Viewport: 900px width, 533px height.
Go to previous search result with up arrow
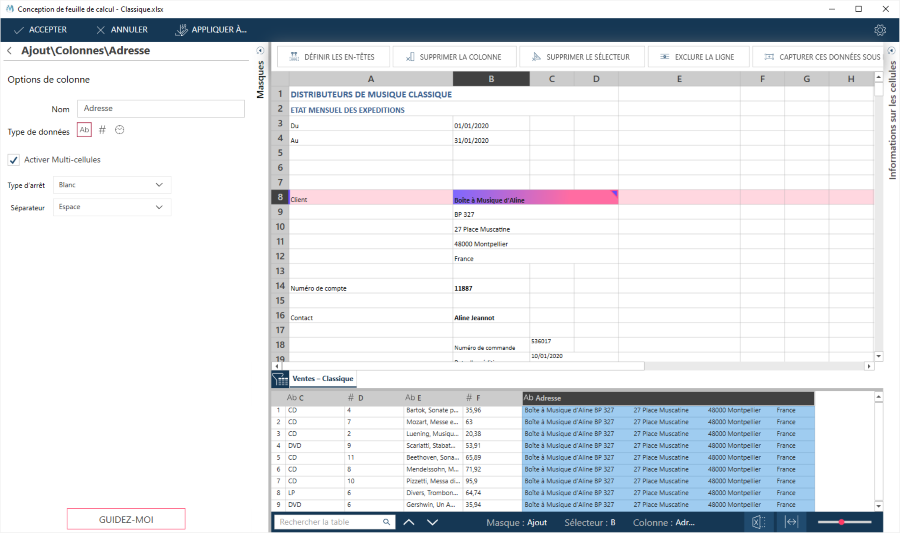coord(409,522)
